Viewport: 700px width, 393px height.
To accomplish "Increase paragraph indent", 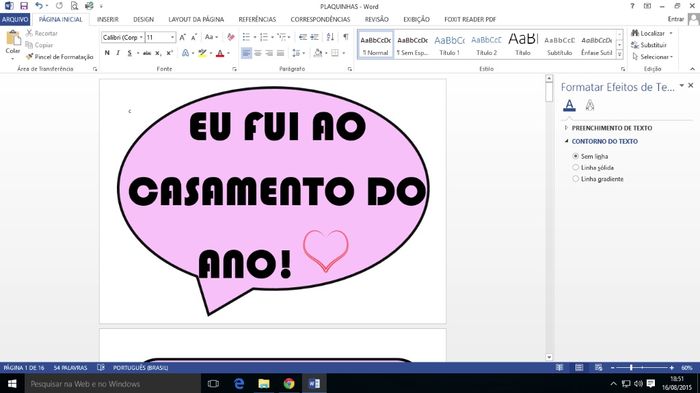I will 314,37.
